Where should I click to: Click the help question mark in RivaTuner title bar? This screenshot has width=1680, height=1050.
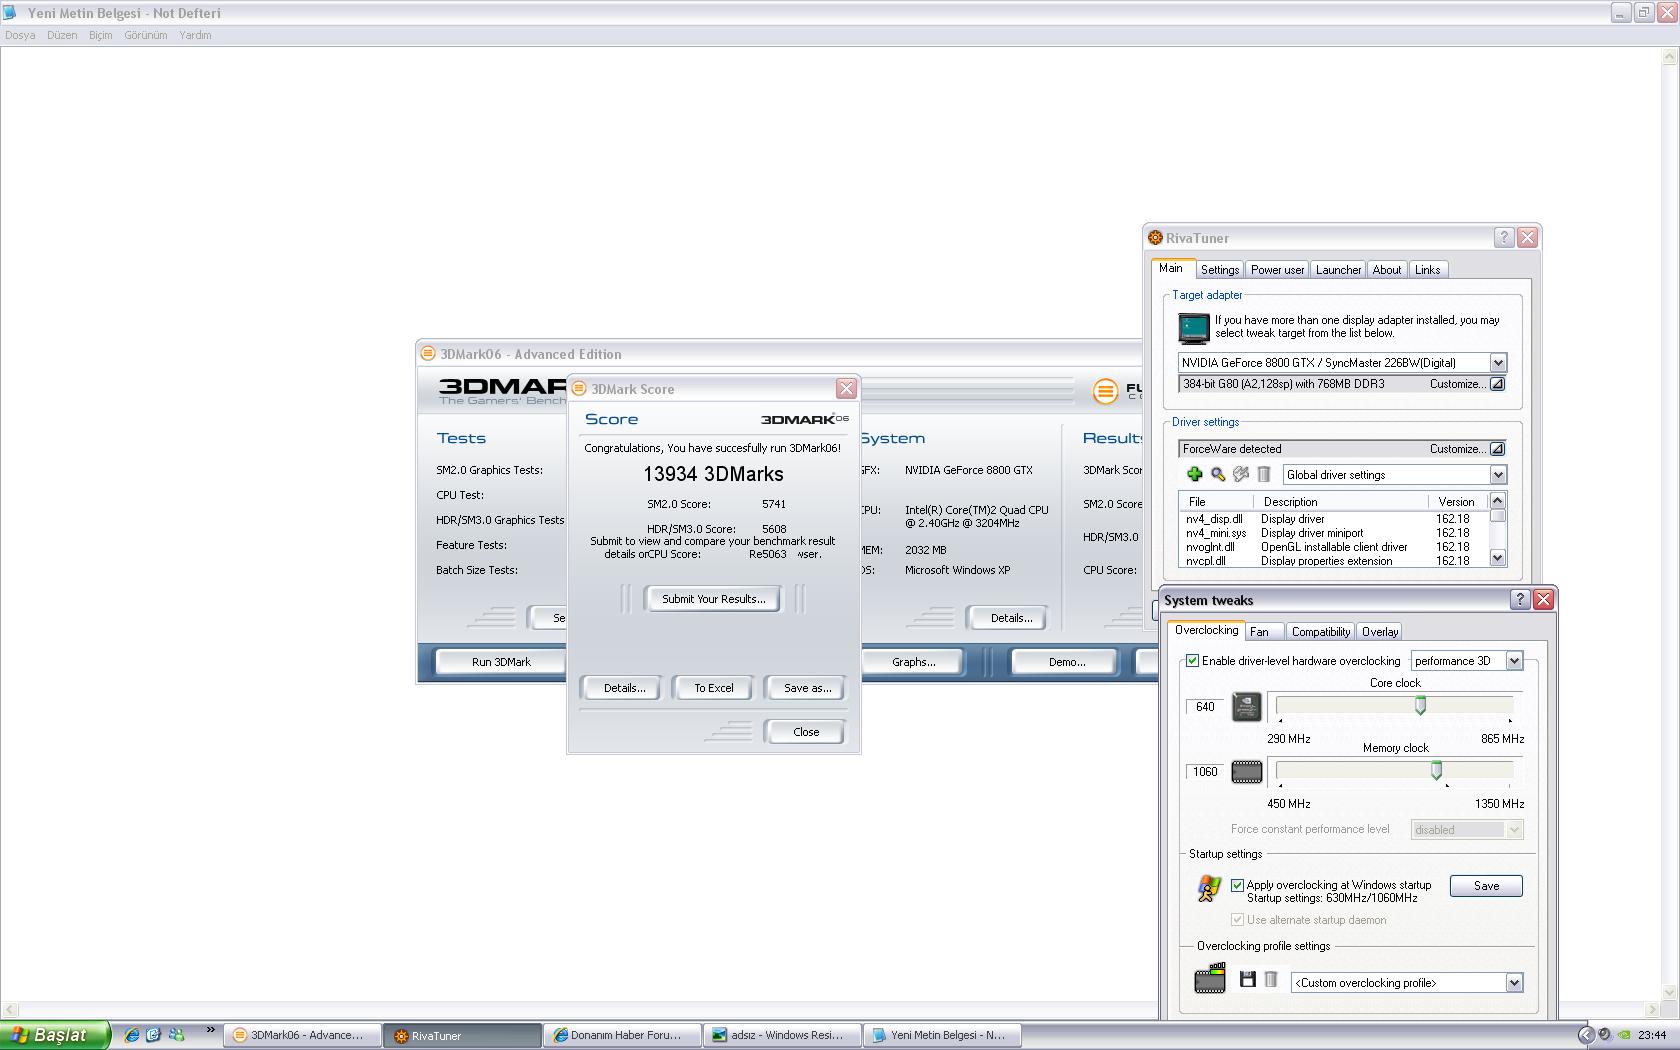(1504, 237)
